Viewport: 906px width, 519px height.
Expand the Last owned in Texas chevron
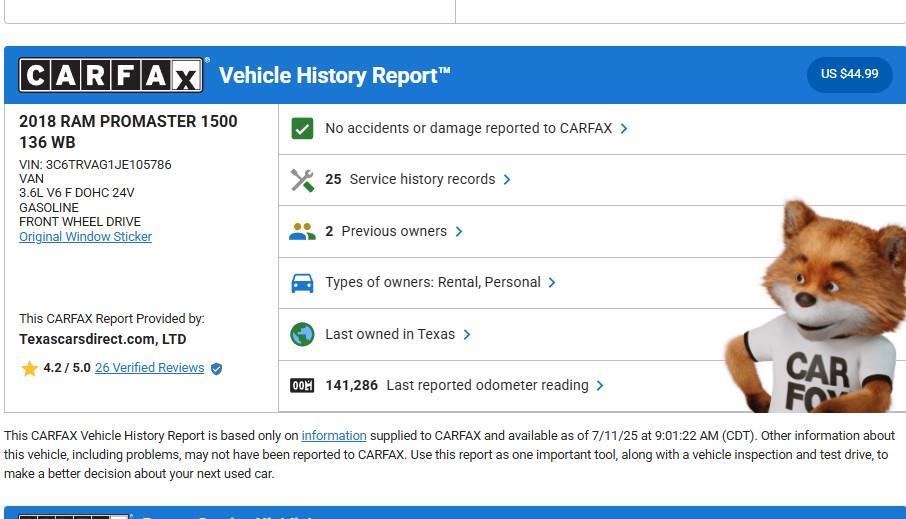point(467,335)
